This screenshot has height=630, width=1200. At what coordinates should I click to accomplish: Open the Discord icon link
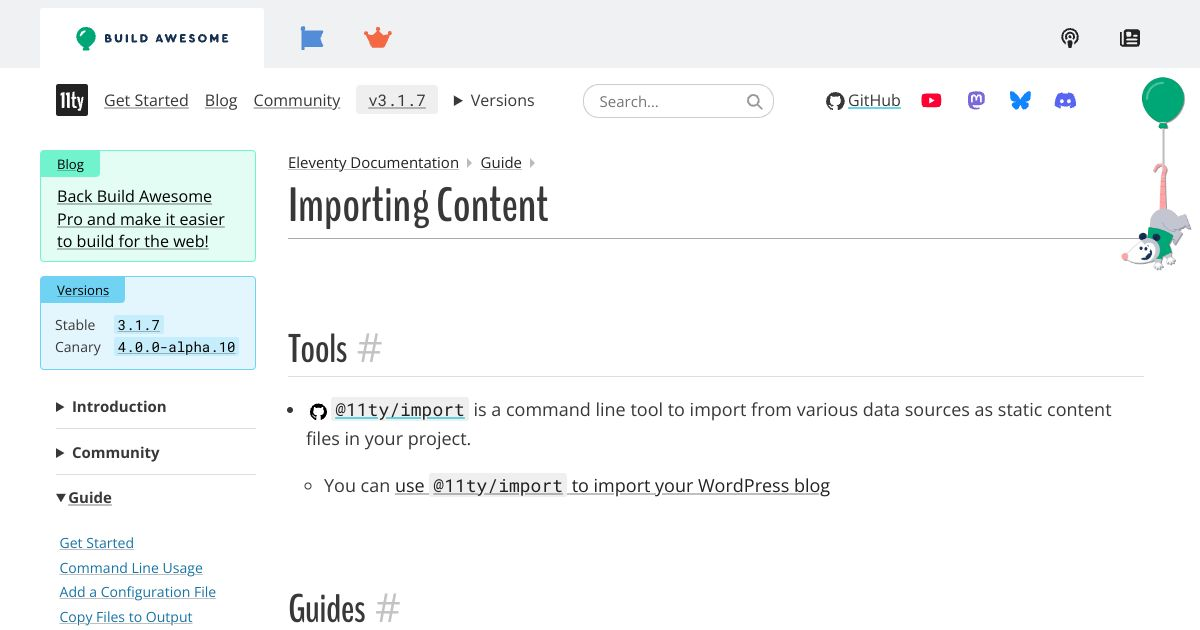click(x=1066, y=100)
